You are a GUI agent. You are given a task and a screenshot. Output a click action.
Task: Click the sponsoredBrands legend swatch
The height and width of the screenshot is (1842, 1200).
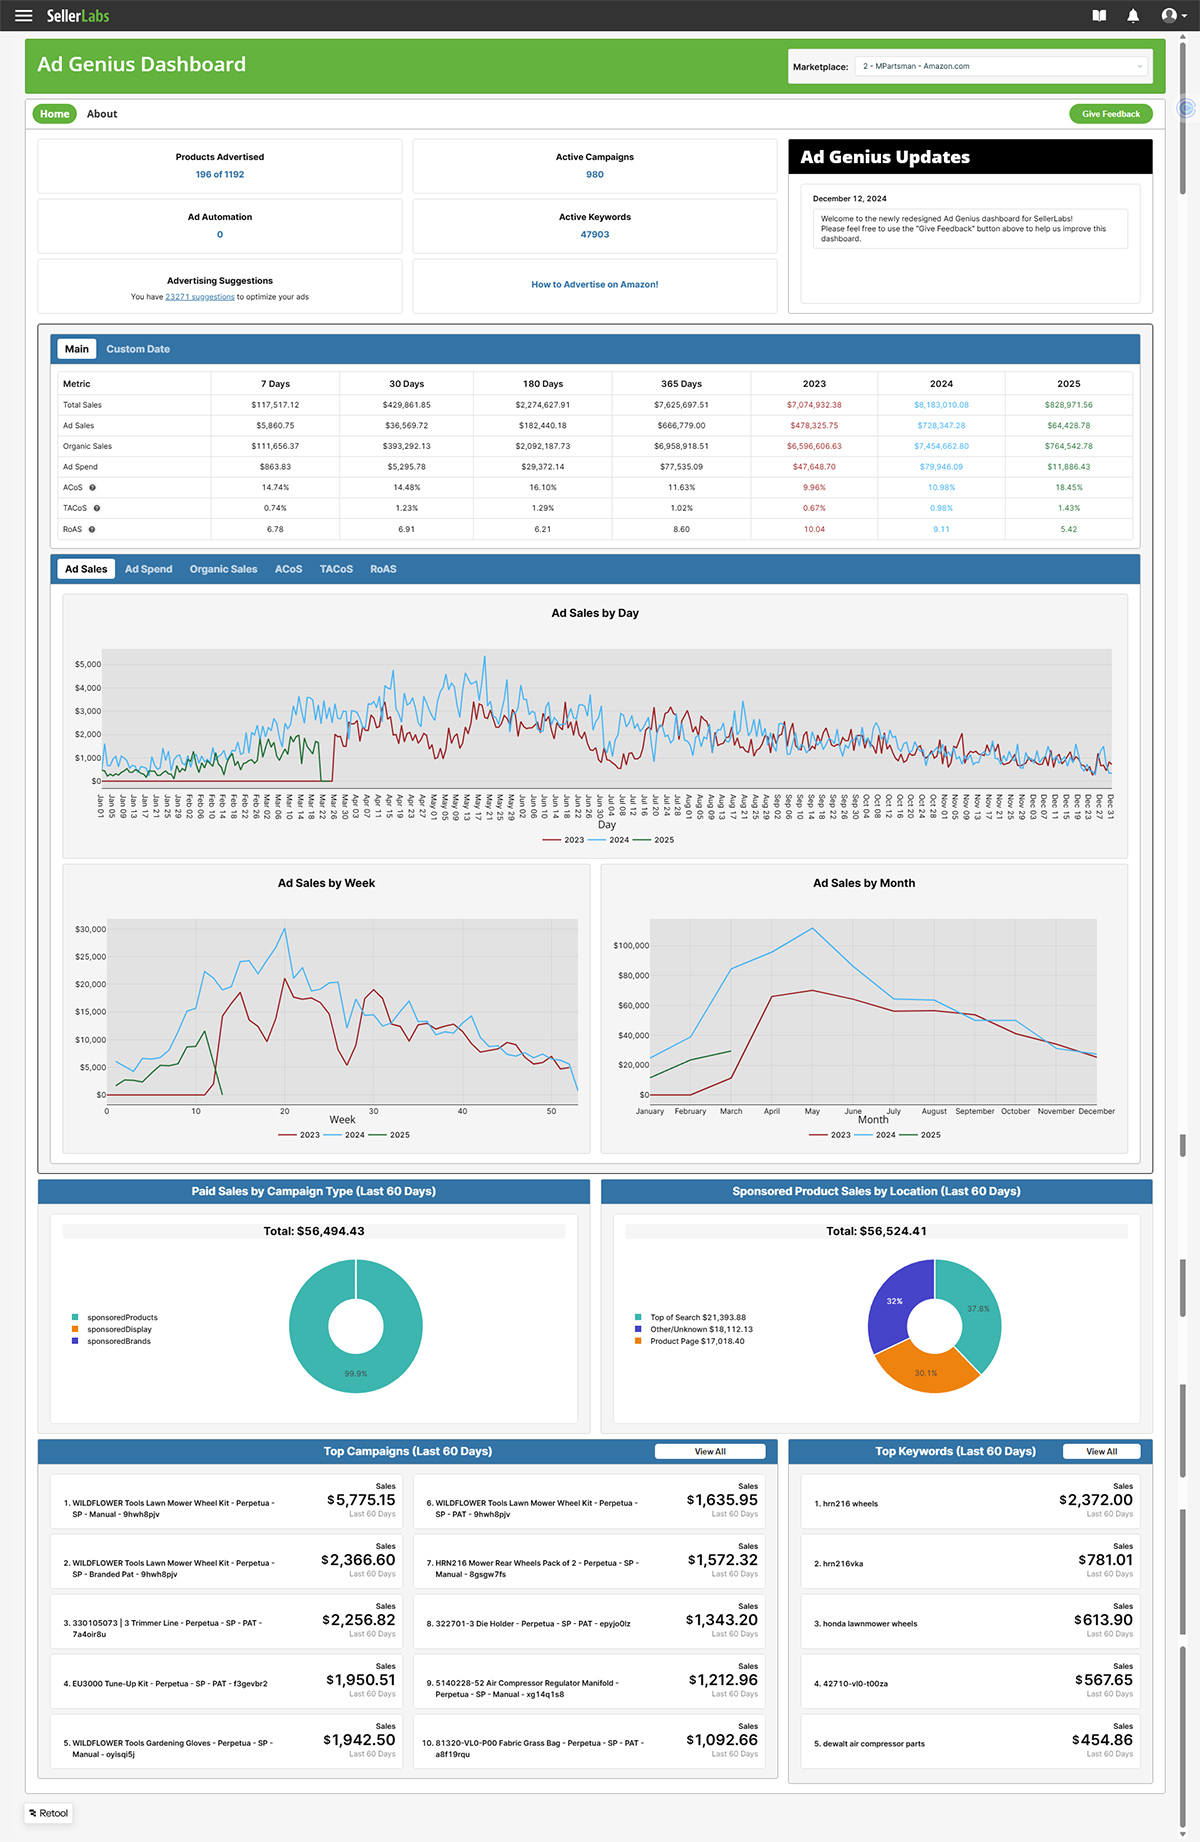pyautogui.click(x=75, y=1341)
